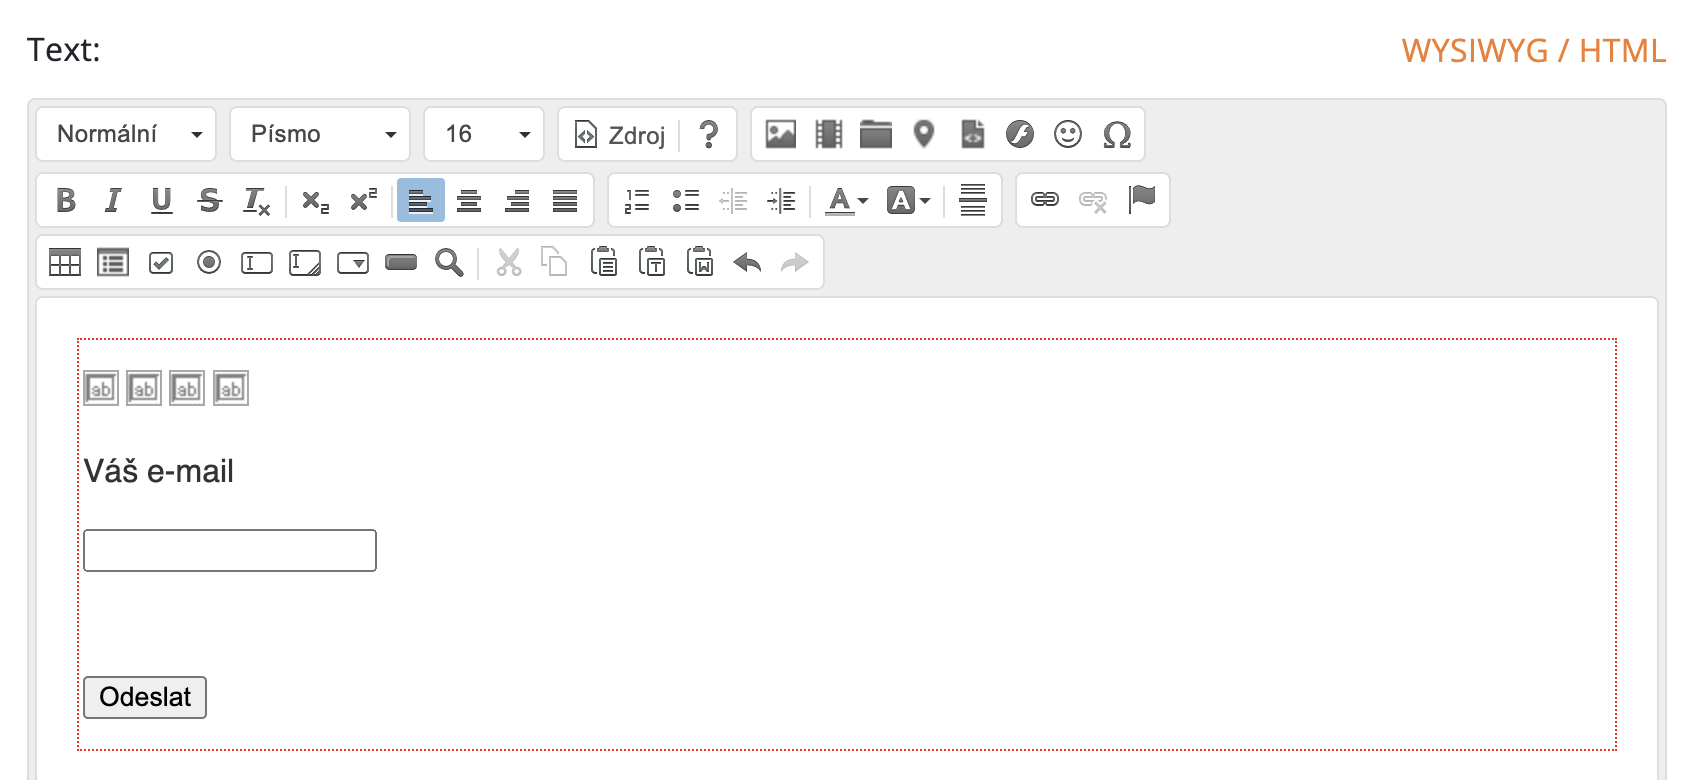Switch to Zdroj source view

click(x=620, y=134)
